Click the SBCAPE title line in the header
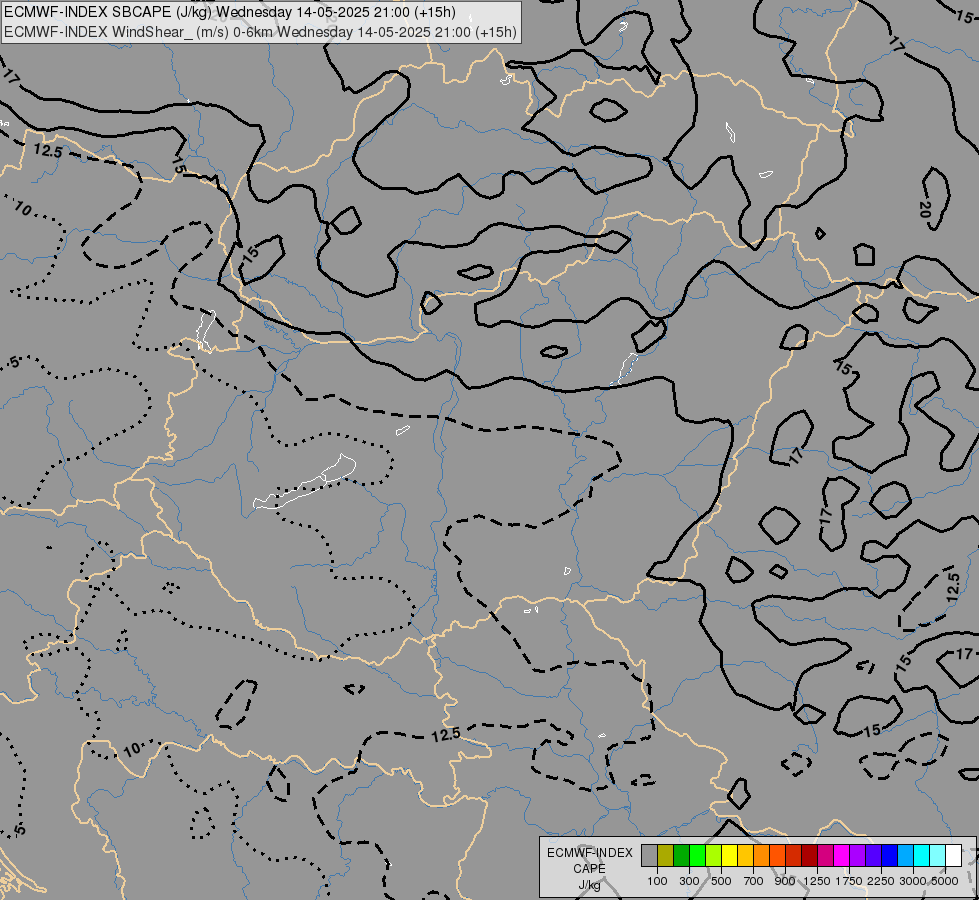979x900 pixels. (x=230, y=12)
